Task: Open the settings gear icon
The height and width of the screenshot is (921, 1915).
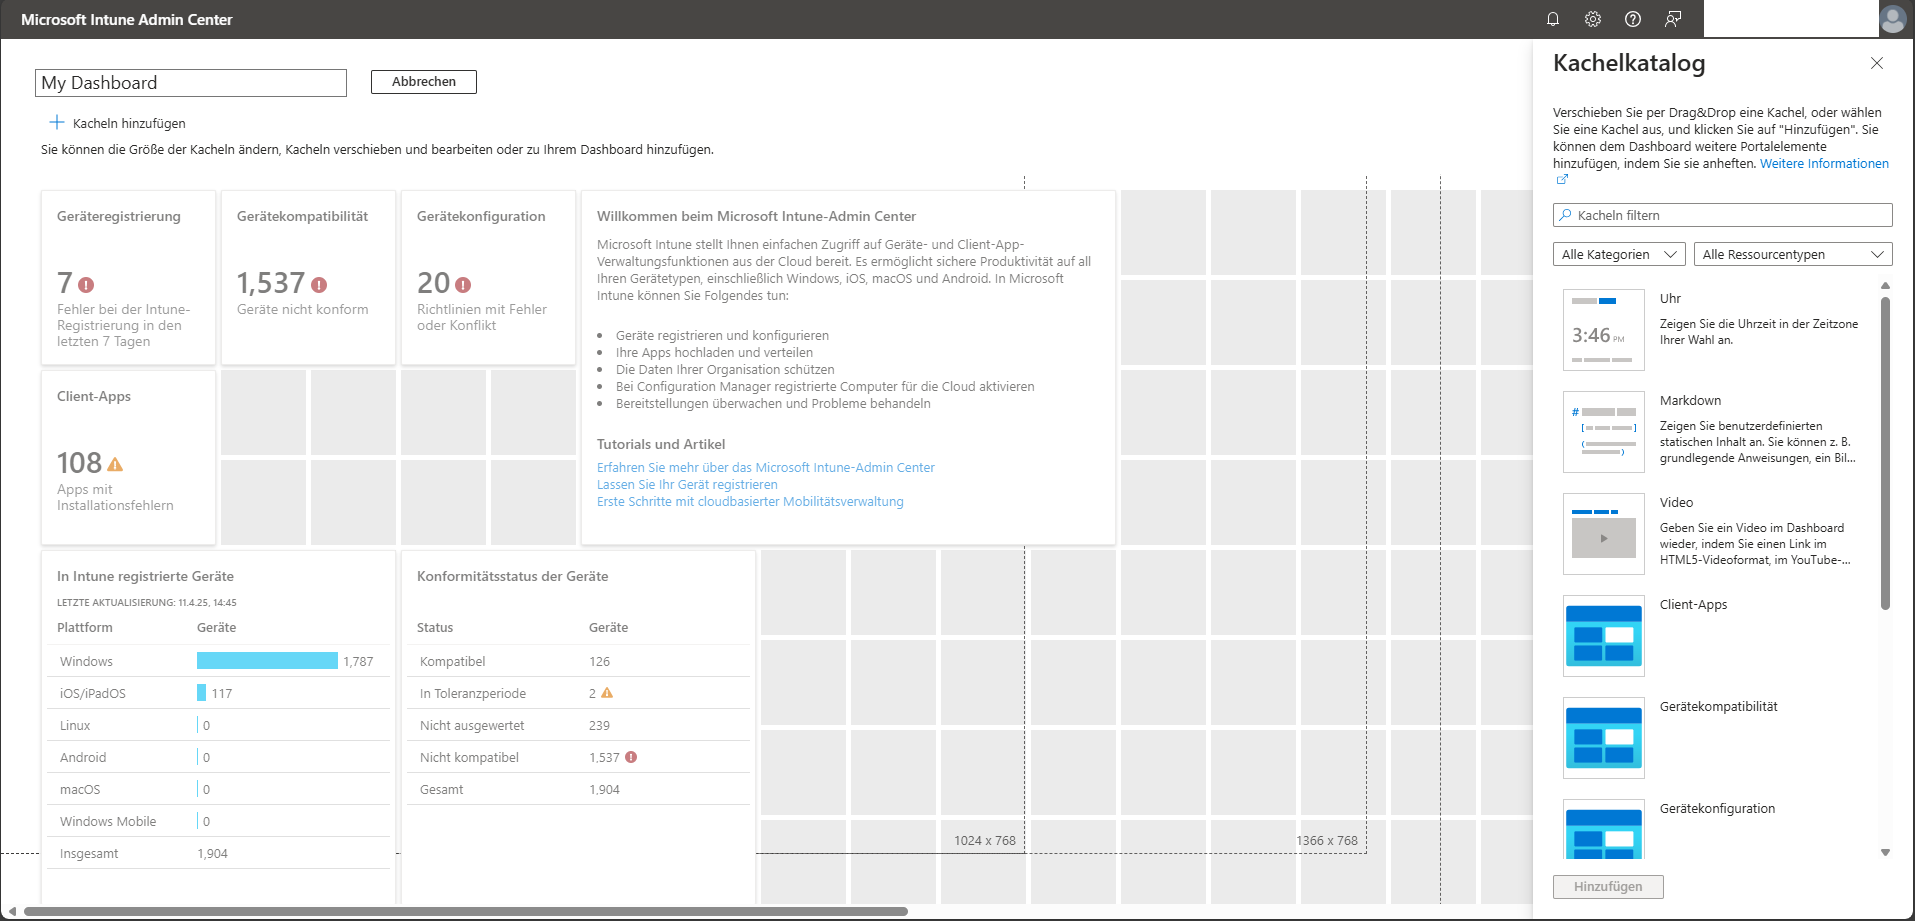Action: pos(1593,19)
